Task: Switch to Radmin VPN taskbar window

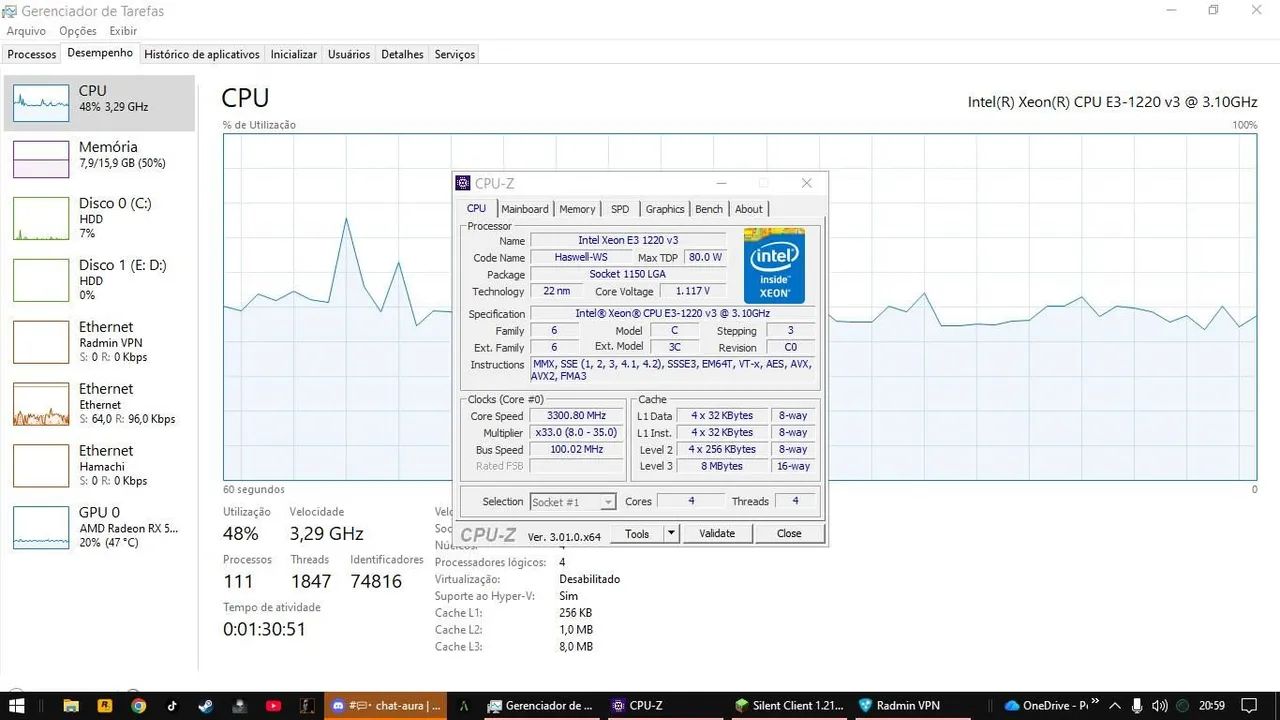Action: tap(911, 705)
